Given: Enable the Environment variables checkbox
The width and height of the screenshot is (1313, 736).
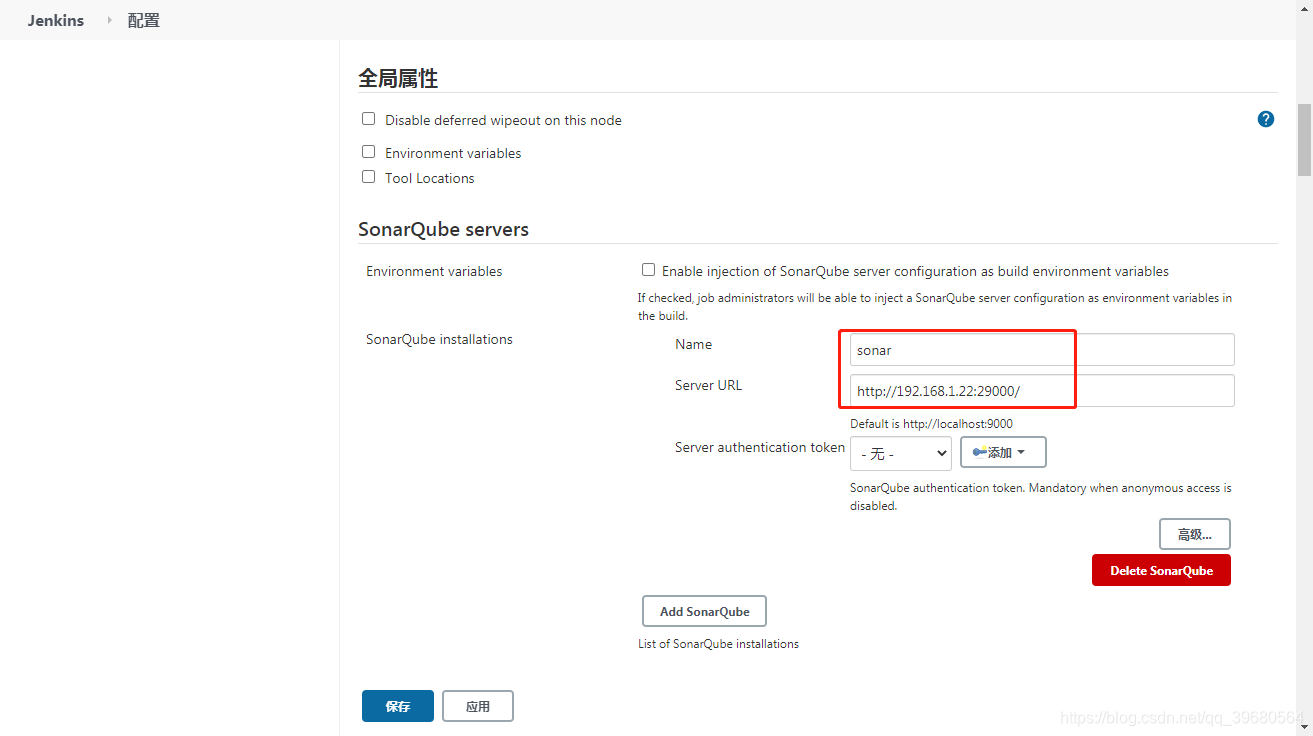Looking at the screenshot, I should (368, 152).
